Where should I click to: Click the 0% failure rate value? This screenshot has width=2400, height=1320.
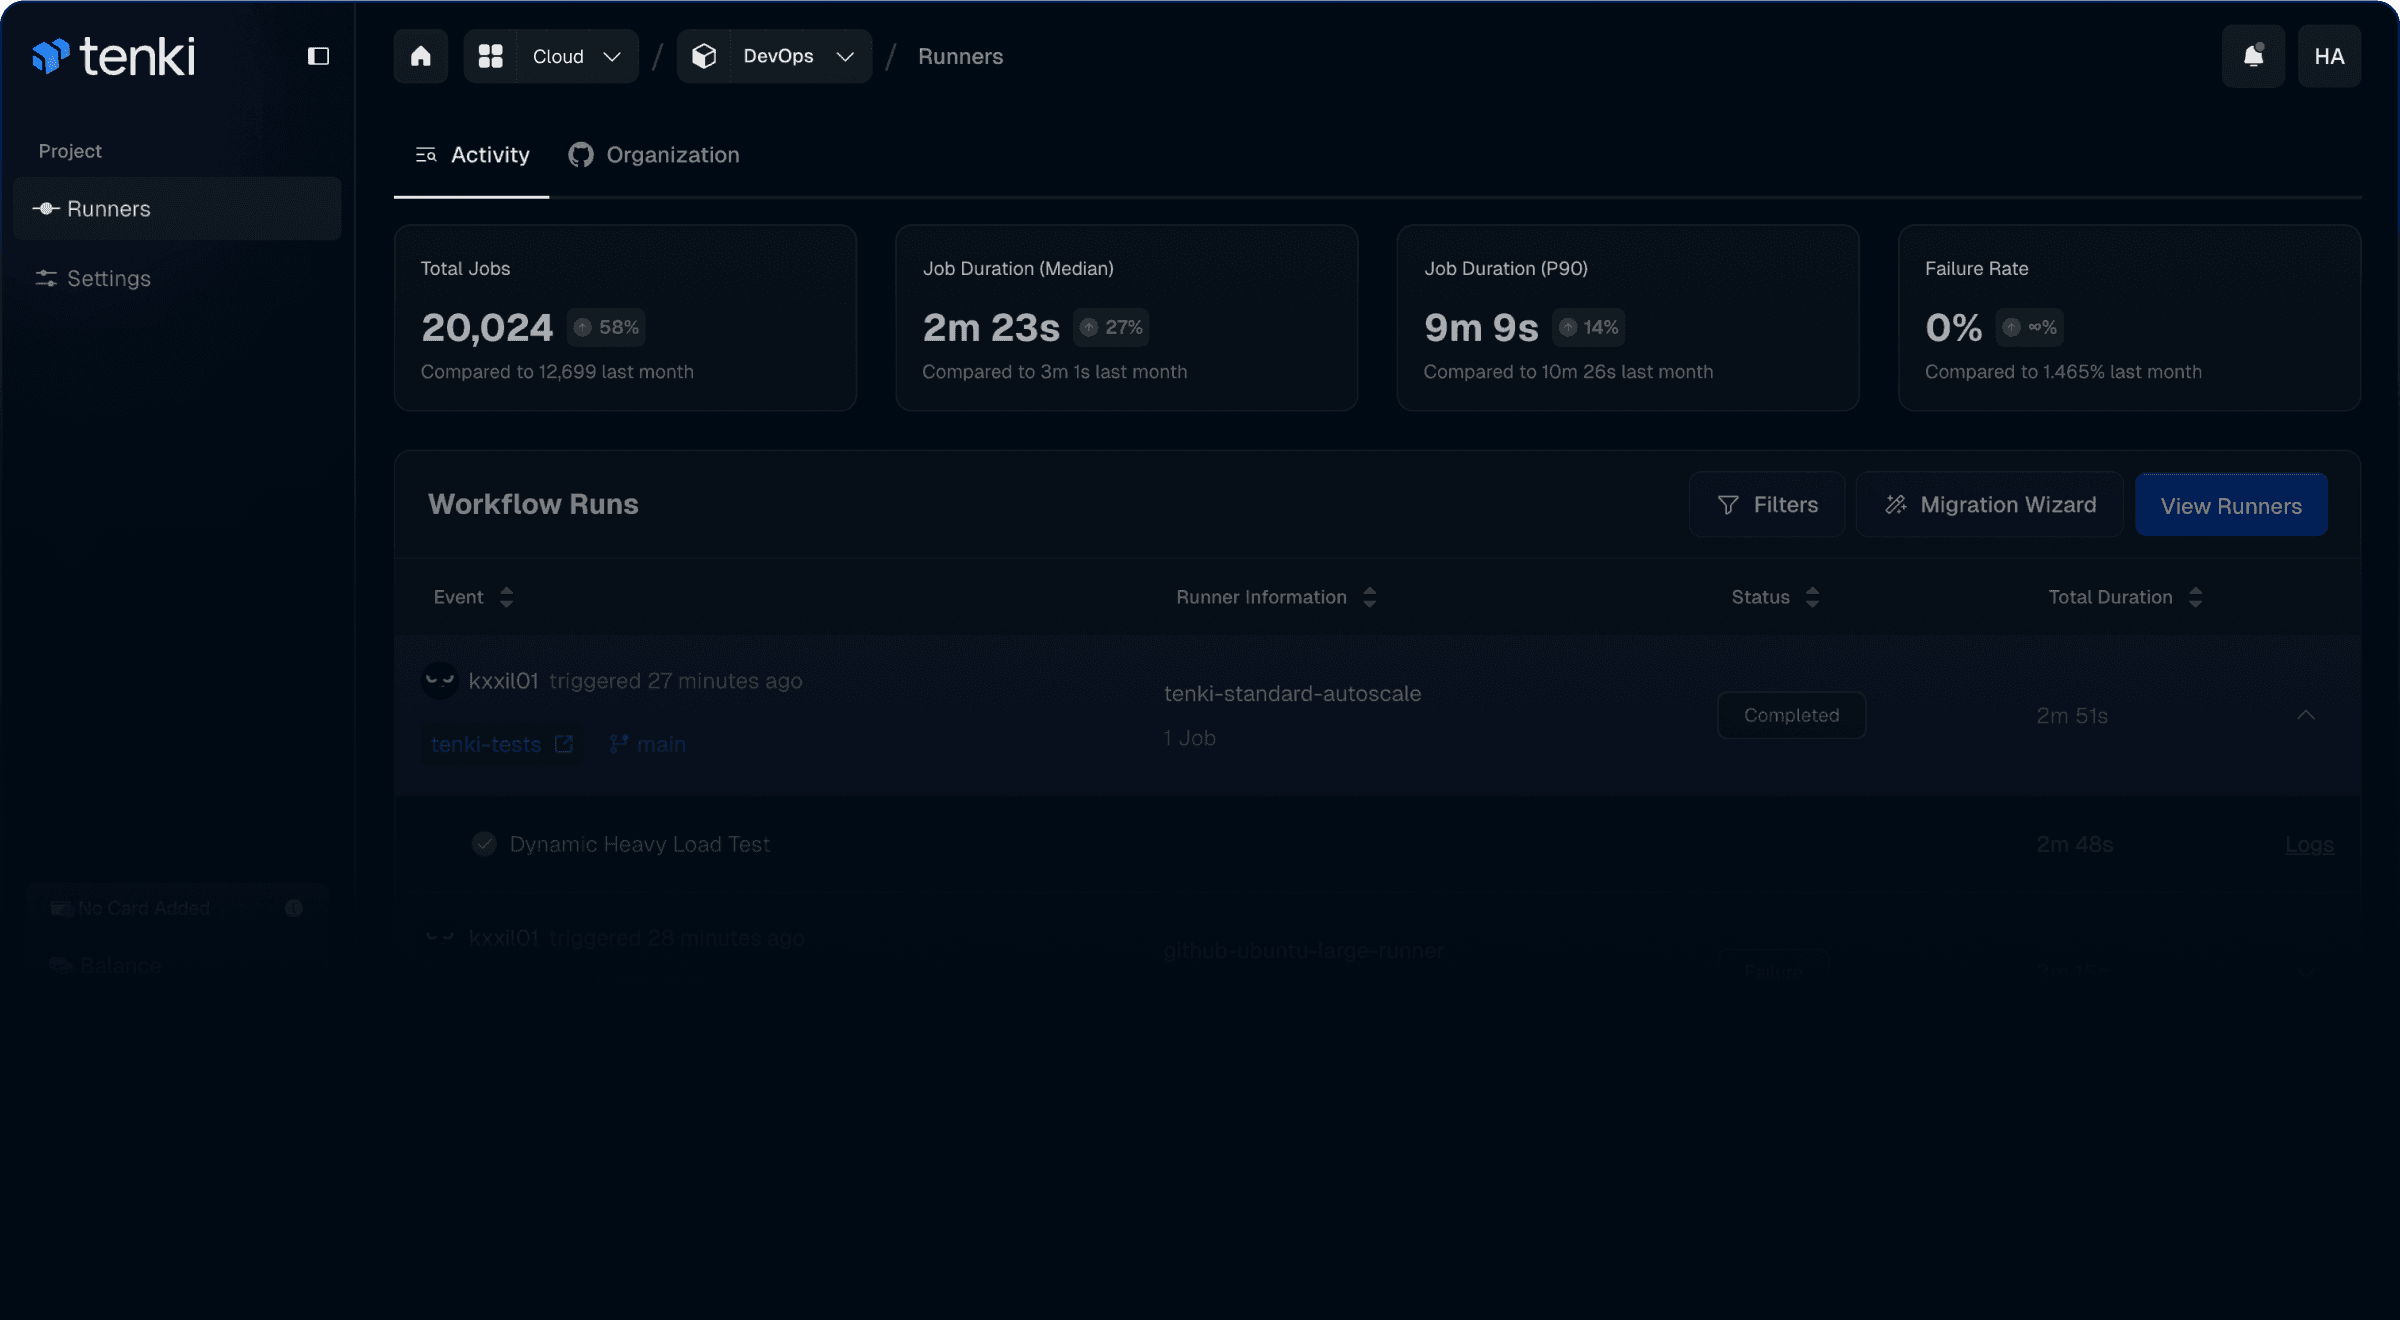(1953, 328)
